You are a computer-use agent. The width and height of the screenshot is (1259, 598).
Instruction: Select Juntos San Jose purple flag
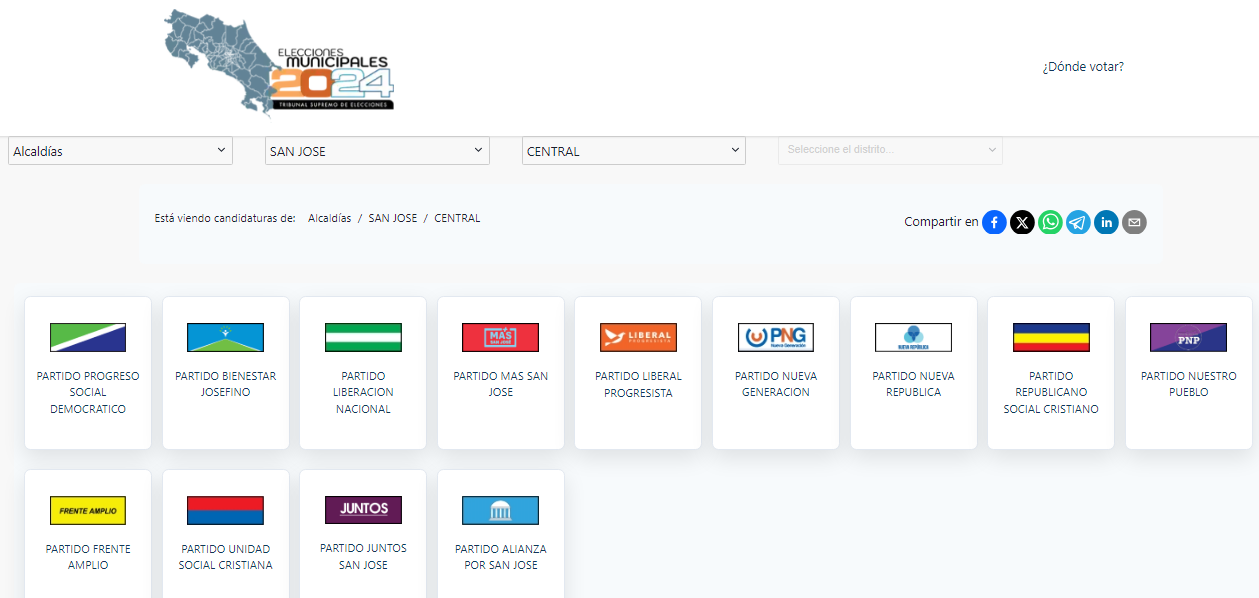363,510
